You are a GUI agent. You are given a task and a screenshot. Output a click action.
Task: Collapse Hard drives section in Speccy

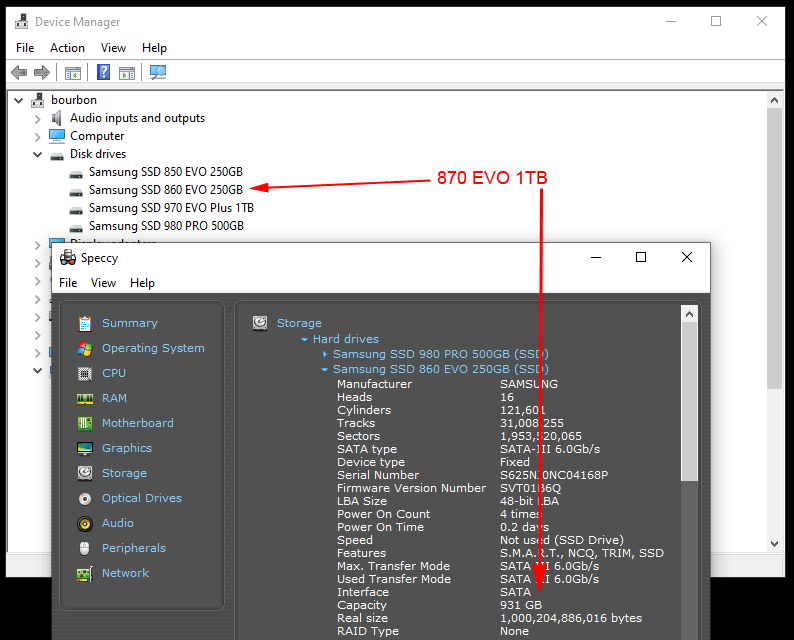pos(304,339)
